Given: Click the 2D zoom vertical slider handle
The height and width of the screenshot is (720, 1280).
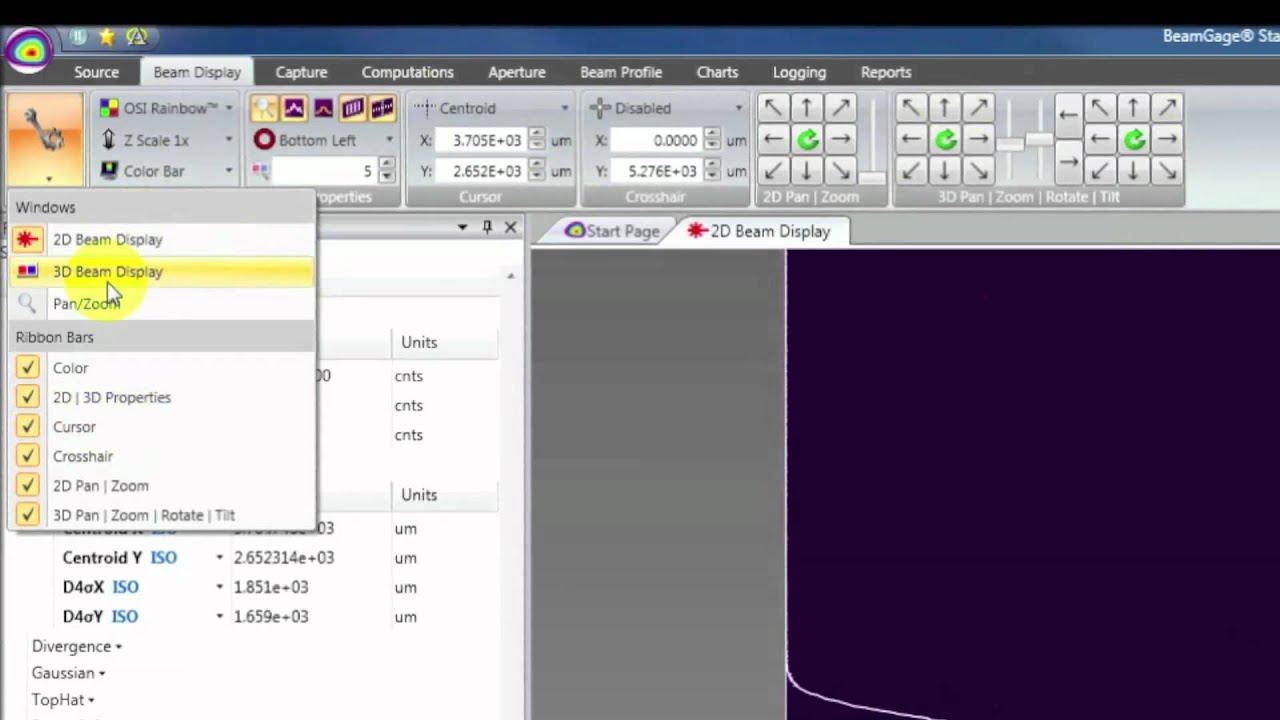Looking at the screenshot, I should pyautogui.click(x=873, y=178).
